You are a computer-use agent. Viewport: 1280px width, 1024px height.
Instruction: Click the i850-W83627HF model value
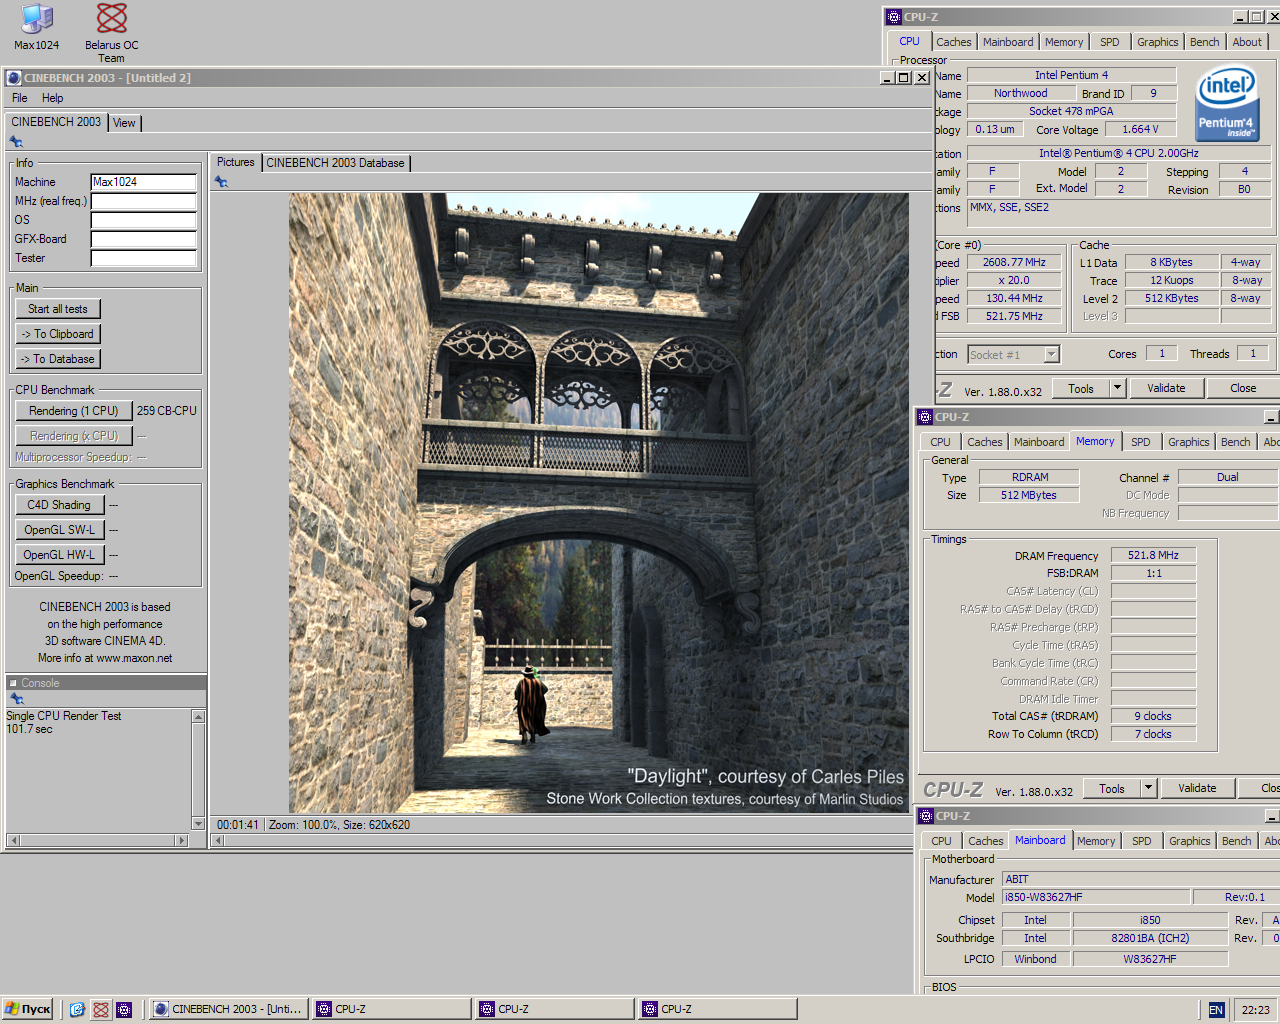click(x=1096, y=897)
